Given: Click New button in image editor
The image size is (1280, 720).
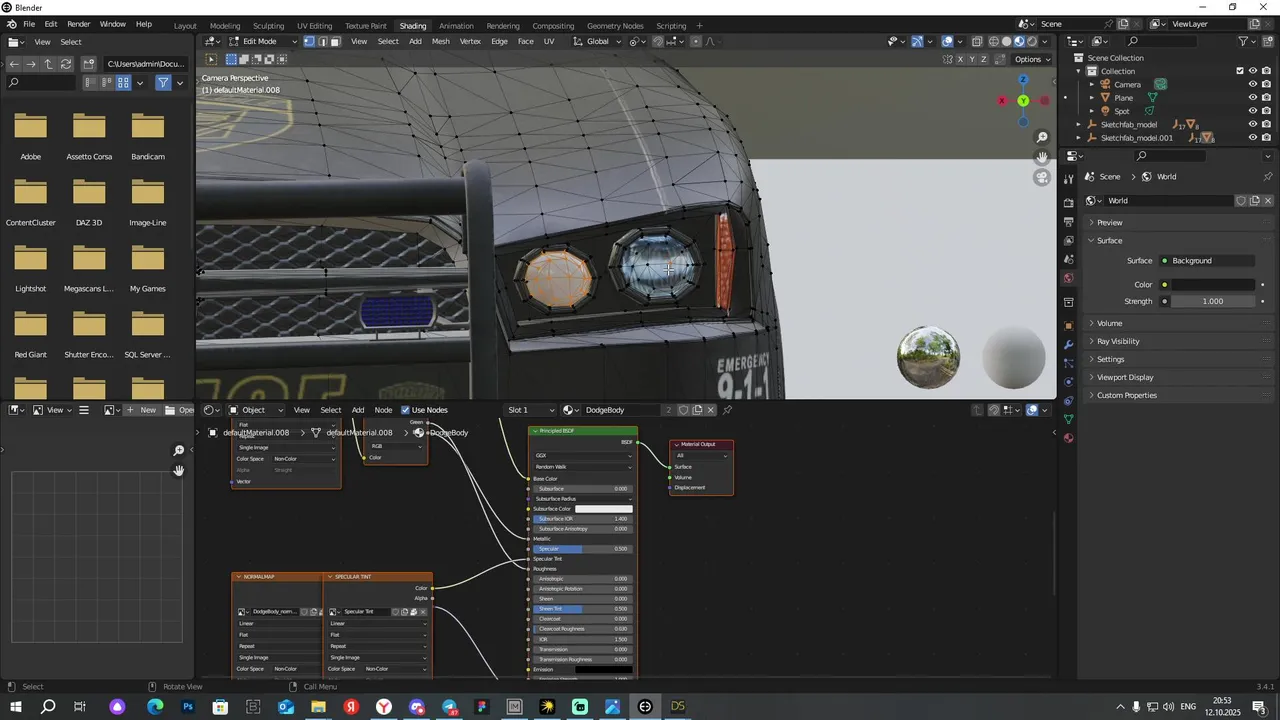Looking at the screenshot, I should 141,410.
